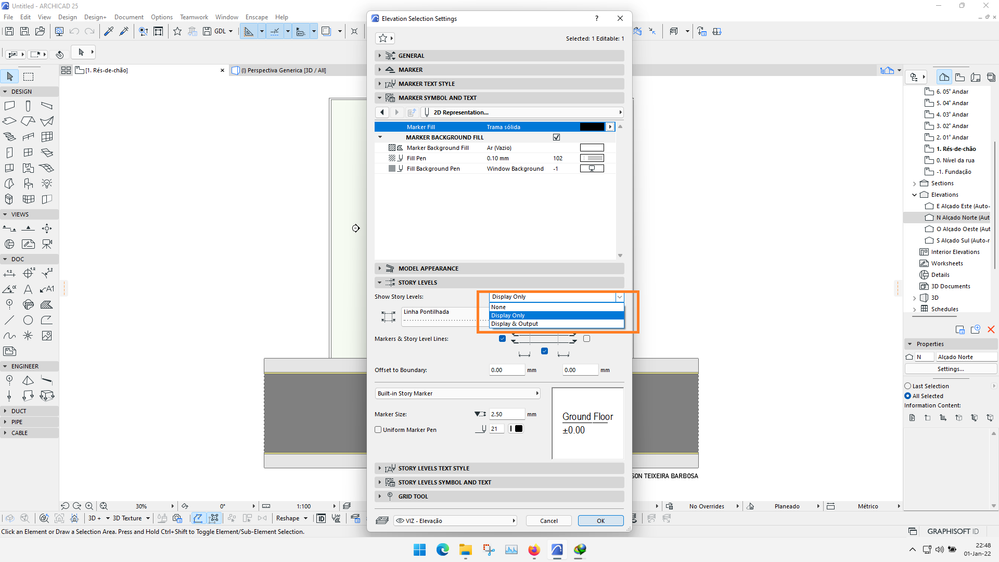Image resolution: width=999 pixels, height=562 pixels.
Task: Select Last Selection radio button
Action: pyautogui.click(x=908, y=386)
